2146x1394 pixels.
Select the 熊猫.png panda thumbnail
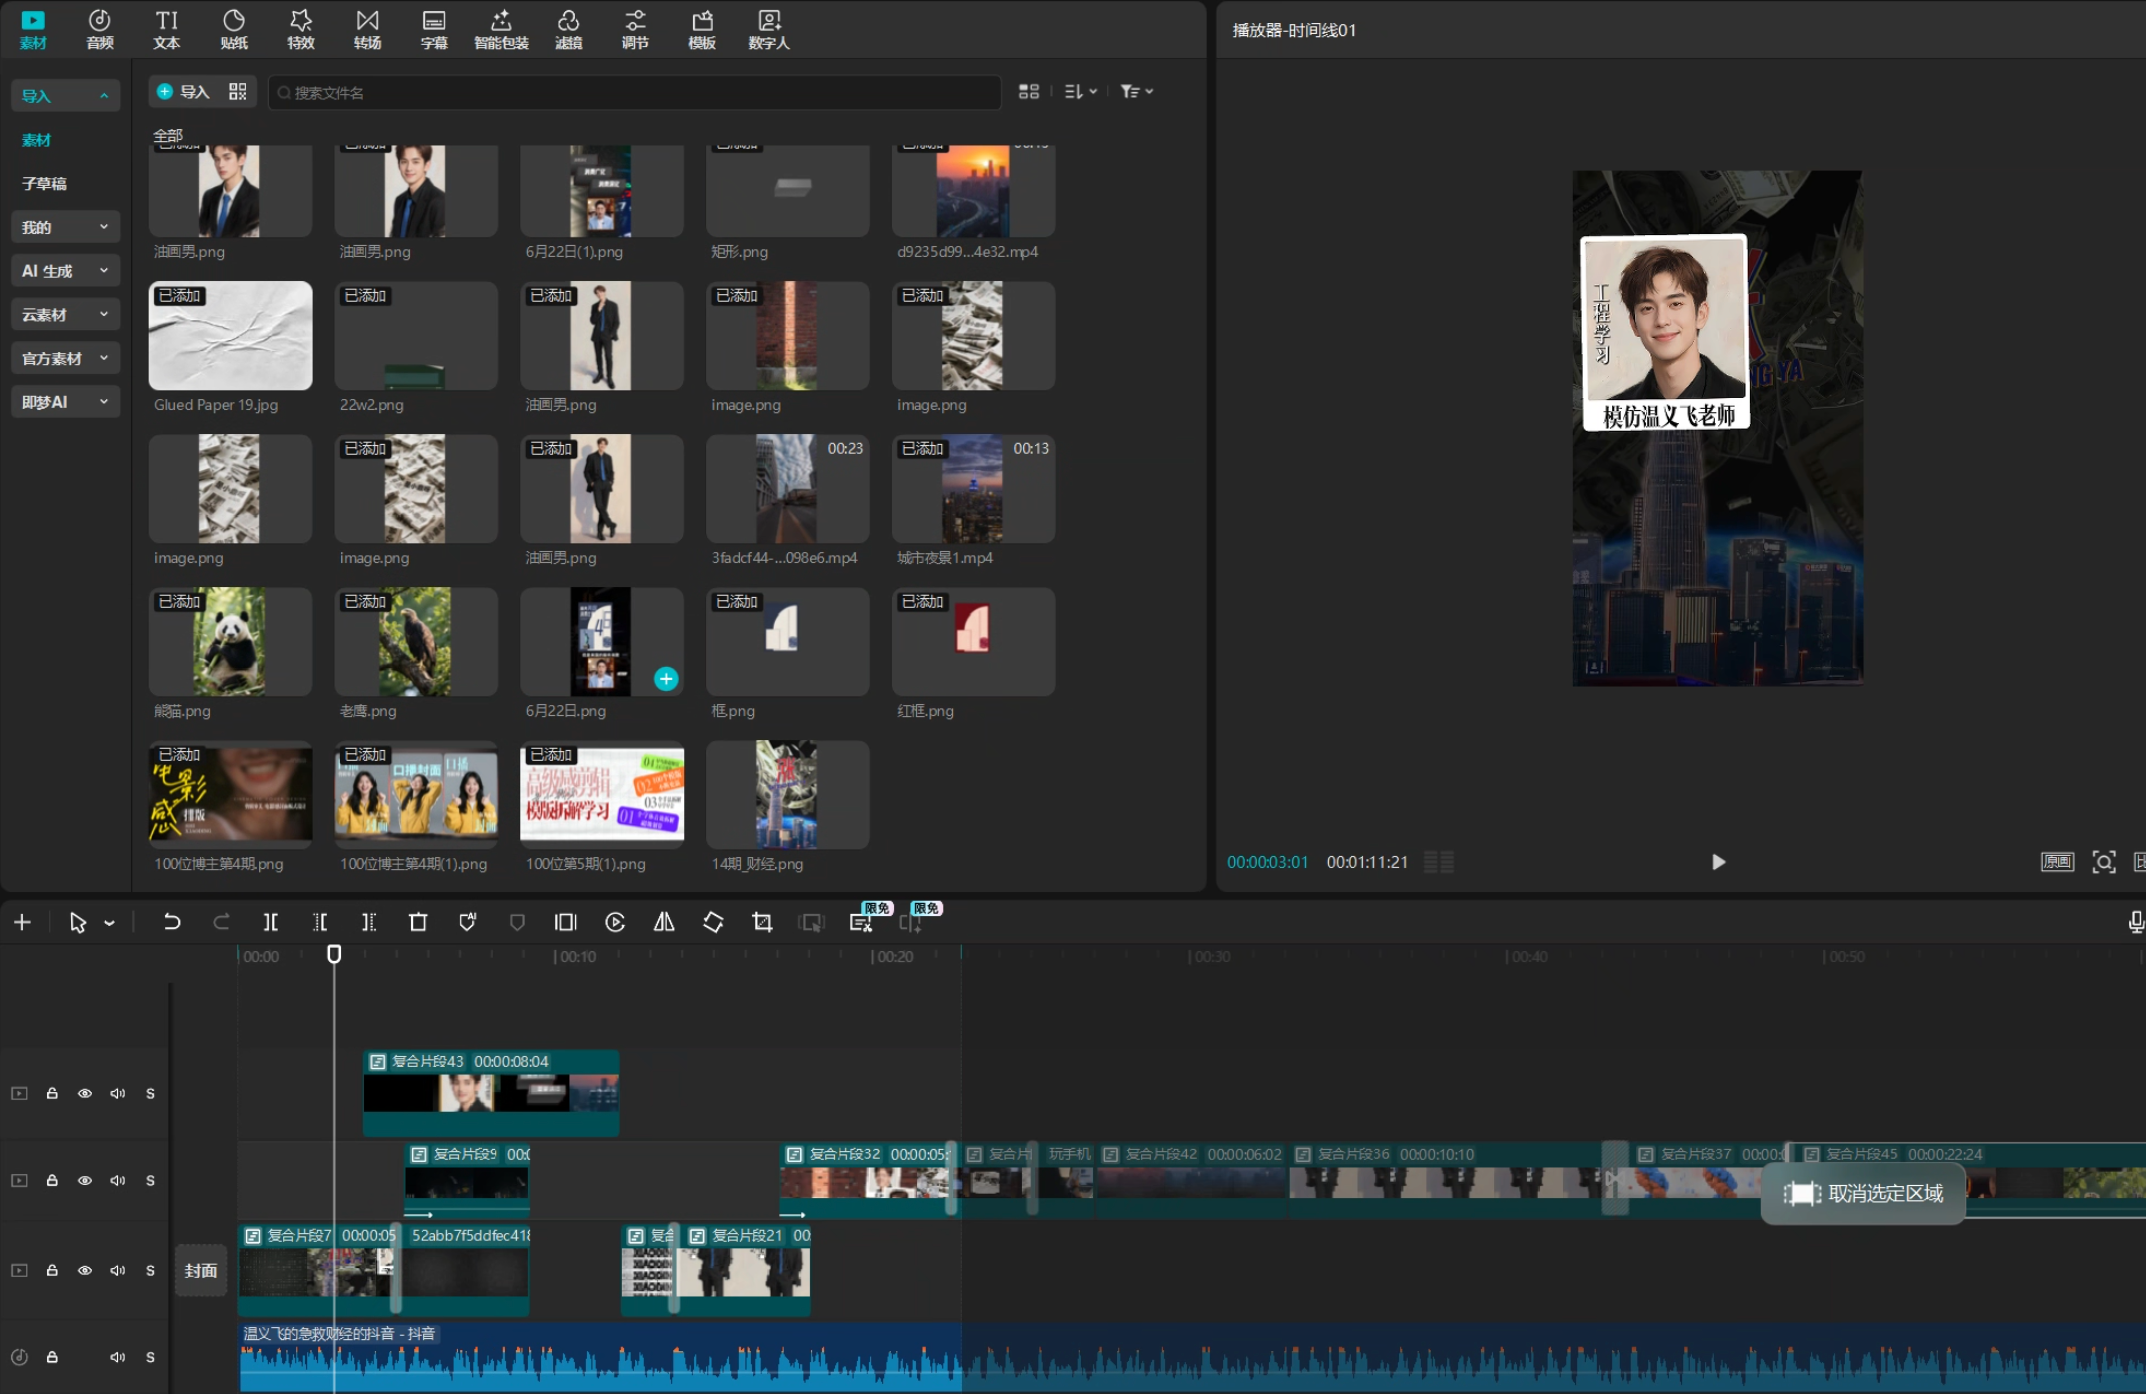(x=230, y=642)
